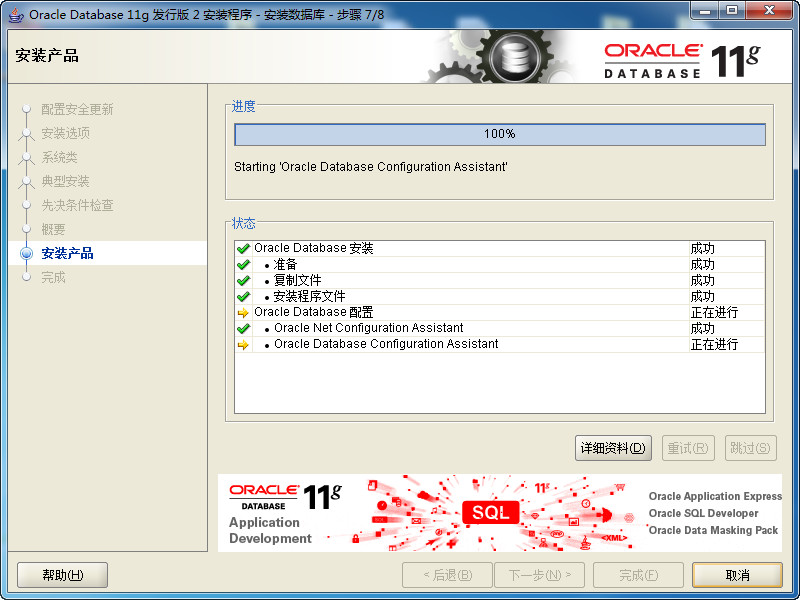This screenshot has width=800, height=600.
Task: Click the green check beside Oracle Database 安装
Action: point(243,248)
